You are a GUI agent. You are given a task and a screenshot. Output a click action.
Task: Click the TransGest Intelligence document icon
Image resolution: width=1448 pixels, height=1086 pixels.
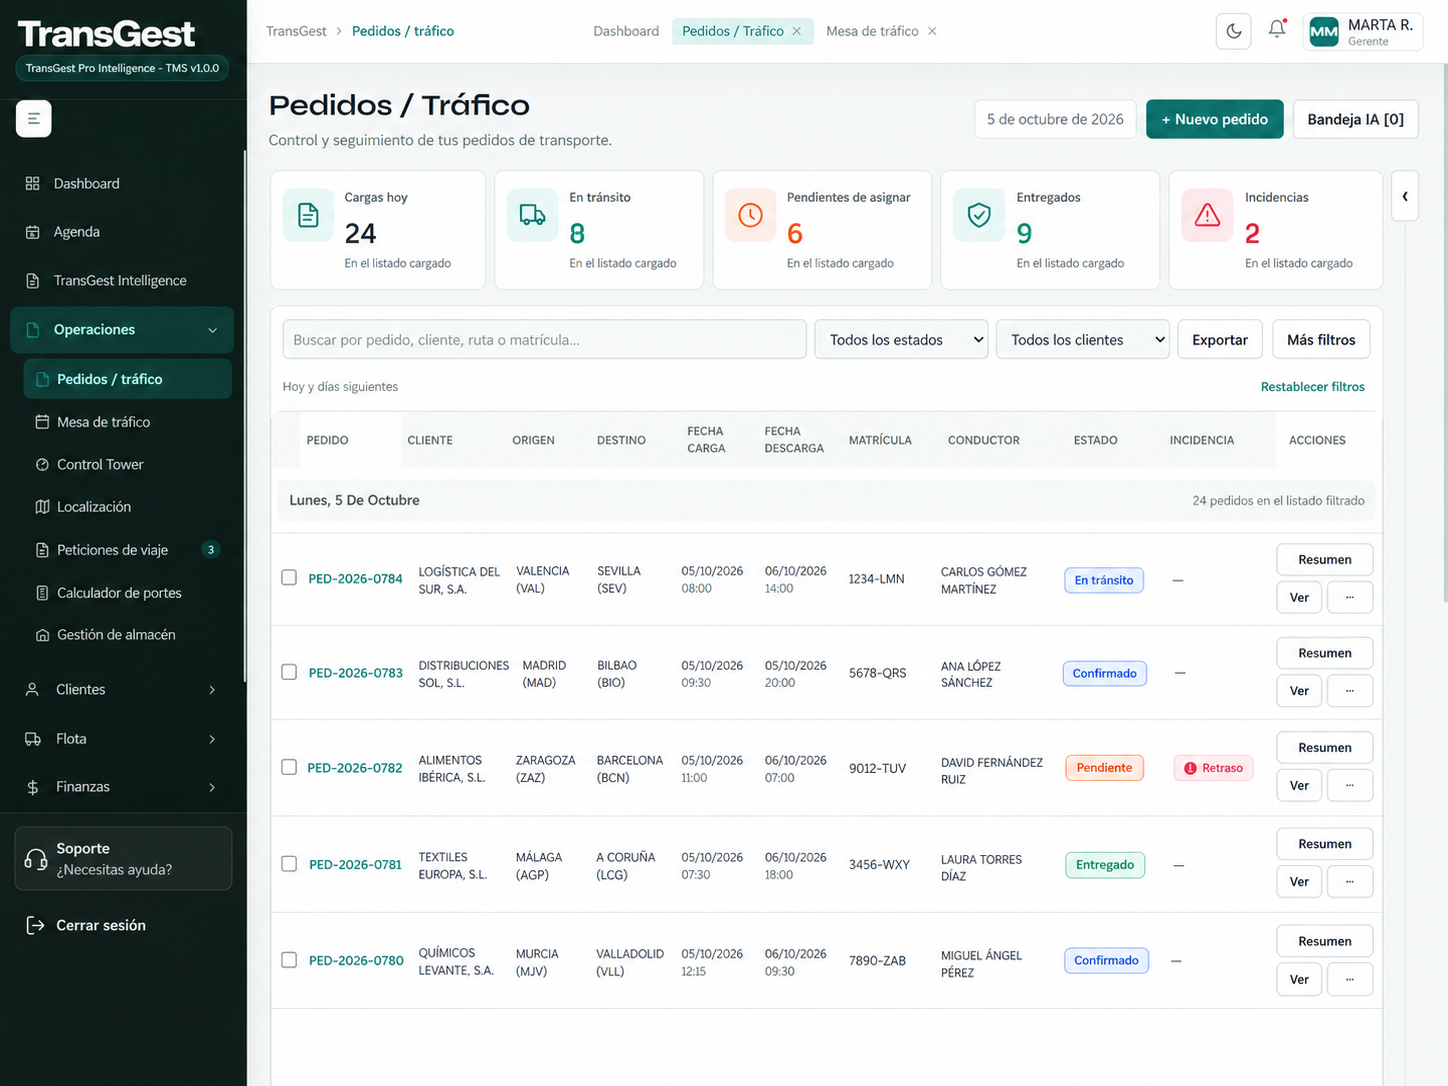click(x=33, y=281)
